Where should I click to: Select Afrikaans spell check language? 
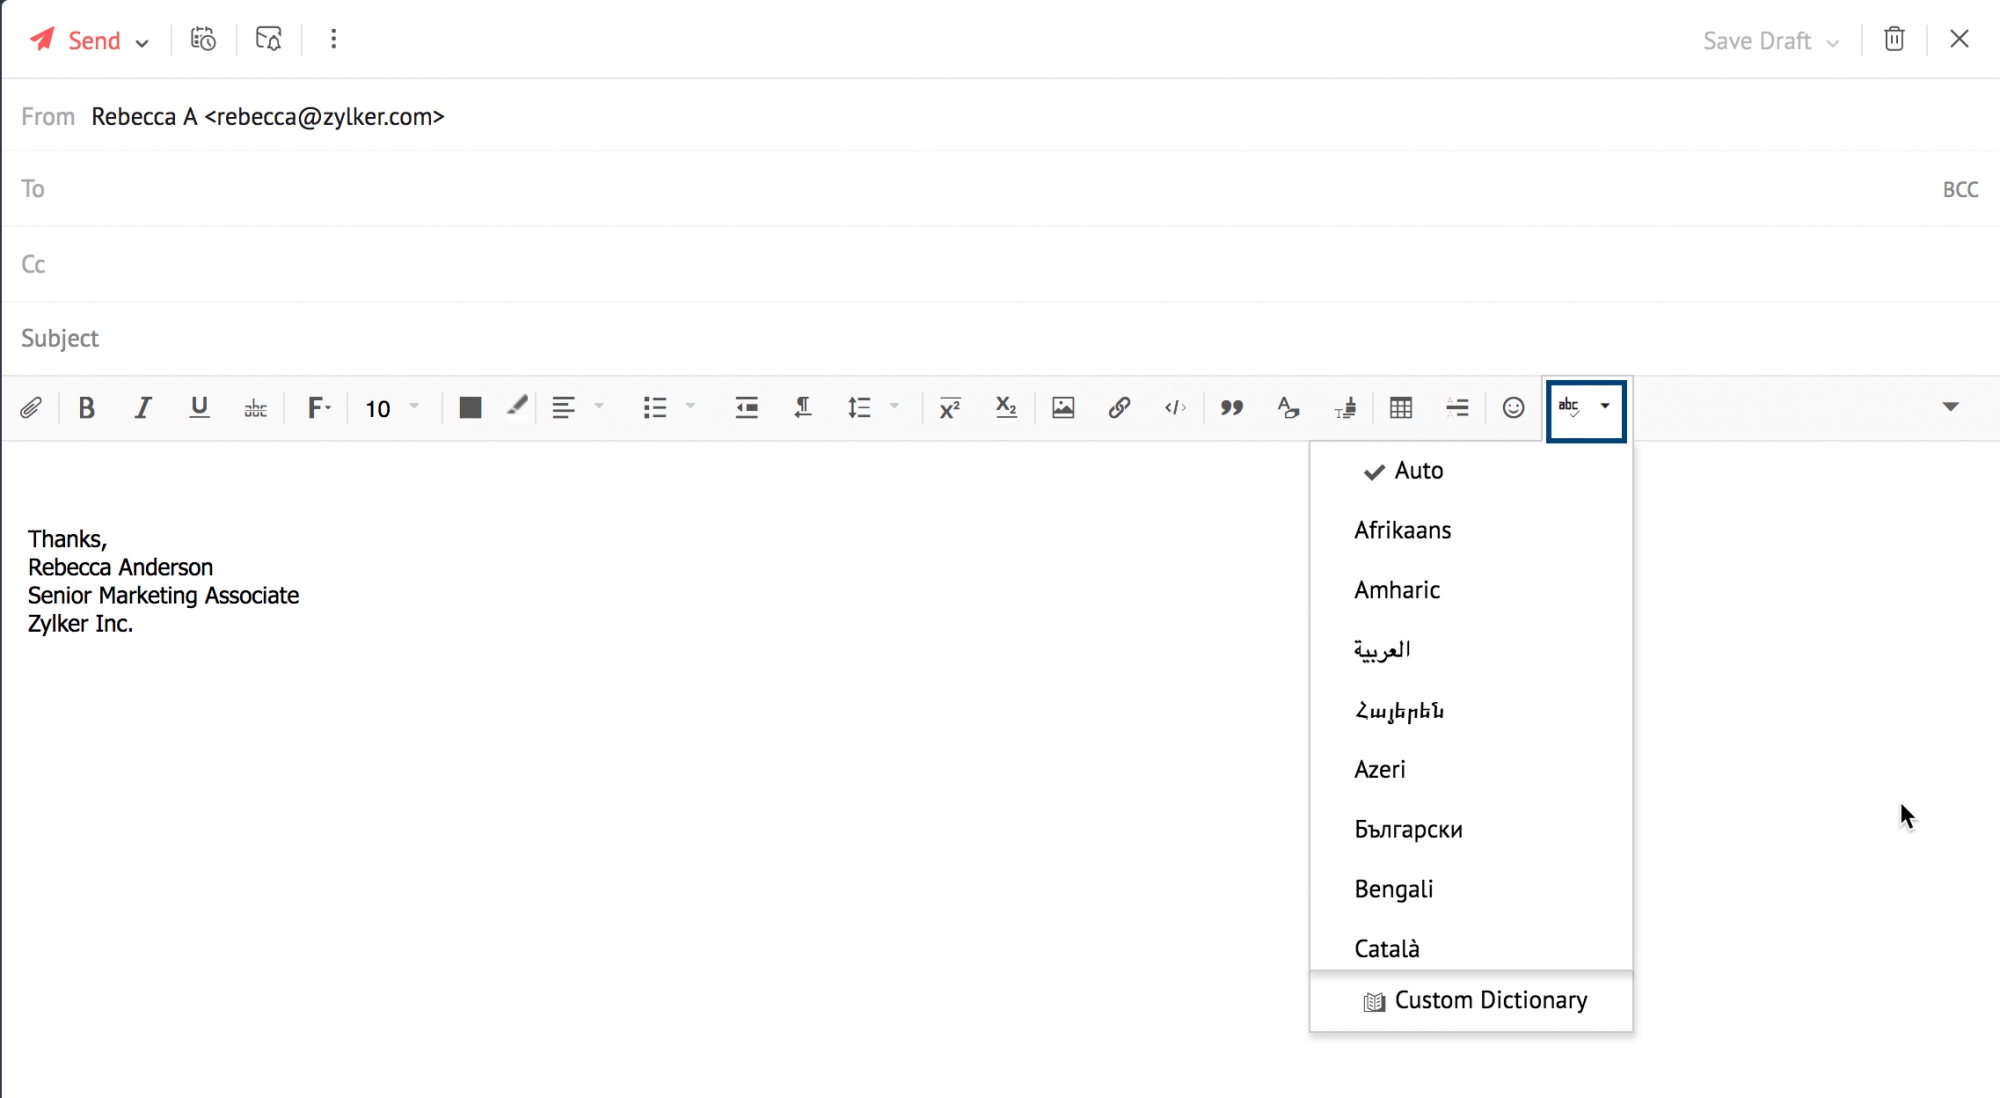coord(1402,530)
